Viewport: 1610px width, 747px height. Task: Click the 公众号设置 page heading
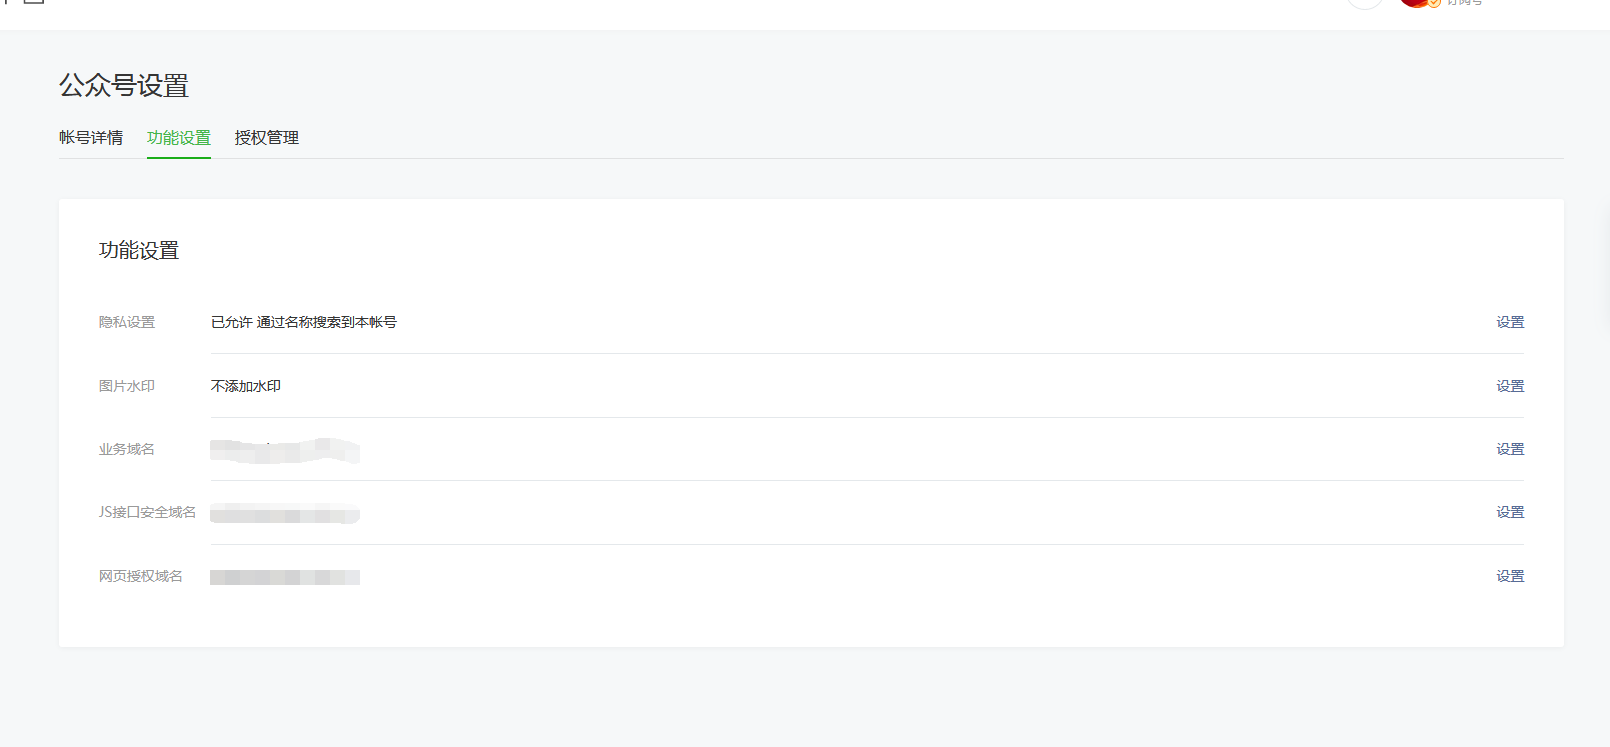tap(124, 86)
